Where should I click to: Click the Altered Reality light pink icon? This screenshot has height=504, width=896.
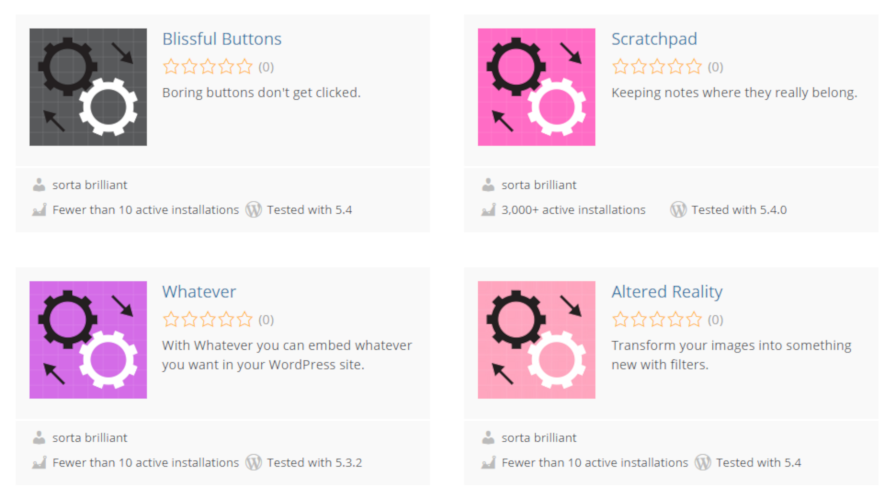[537, 340]
